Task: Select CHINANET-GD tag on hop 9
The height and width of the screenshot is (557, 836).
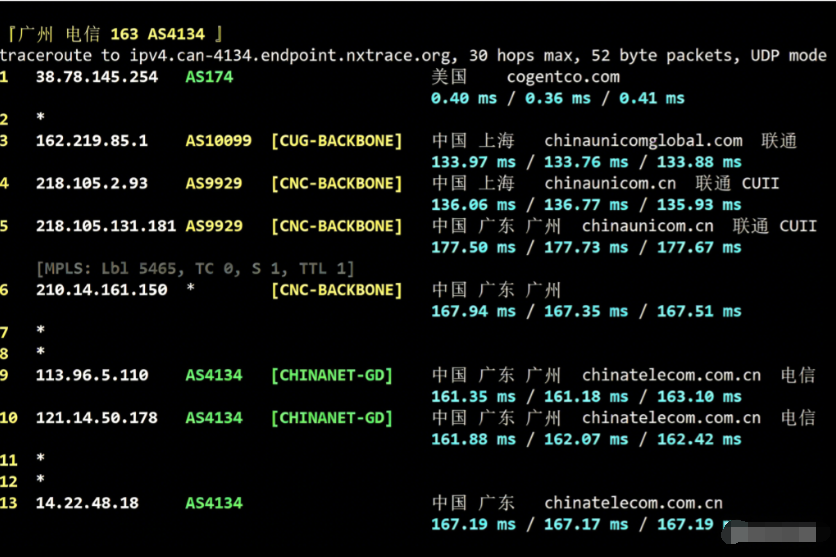Action: pyautogui.click(x=332, y=375)
